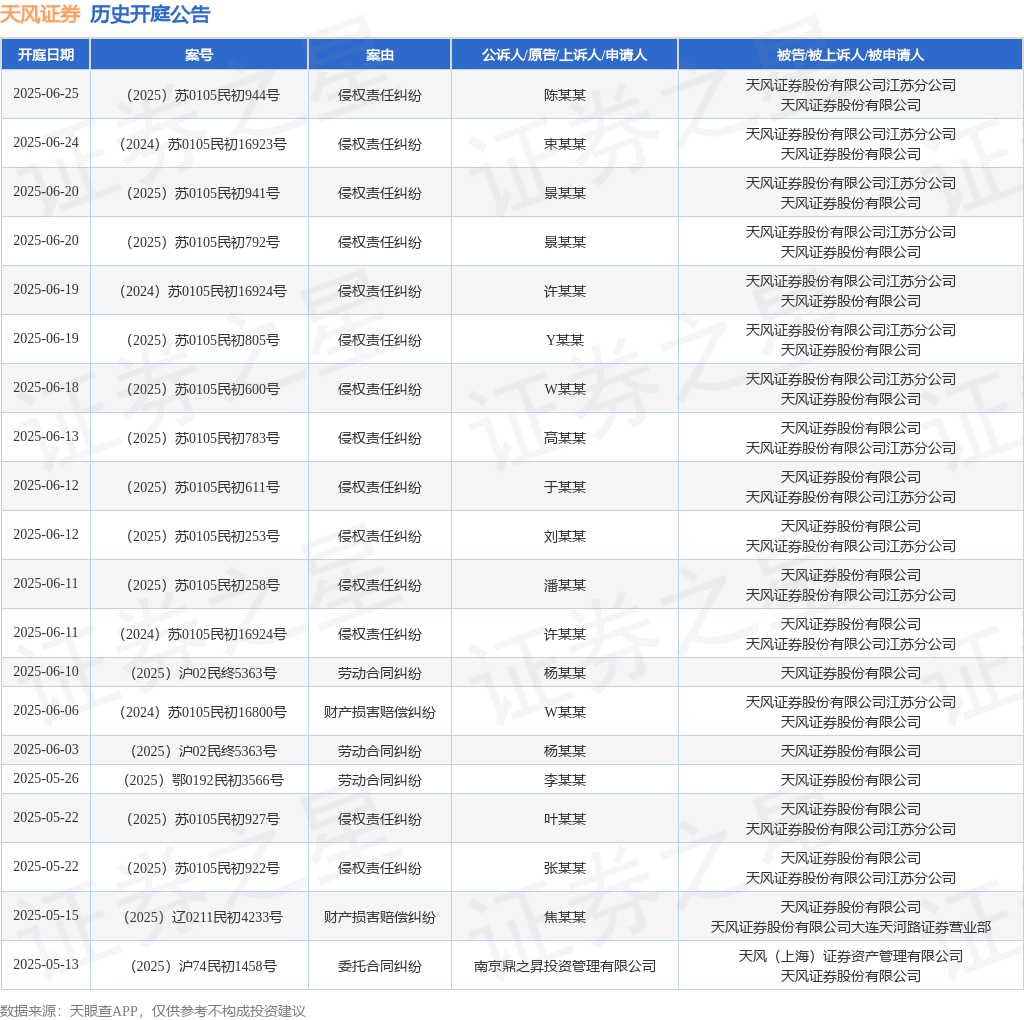
Task: Click case number (2025)苏0105民初792号
Action: 199,242
